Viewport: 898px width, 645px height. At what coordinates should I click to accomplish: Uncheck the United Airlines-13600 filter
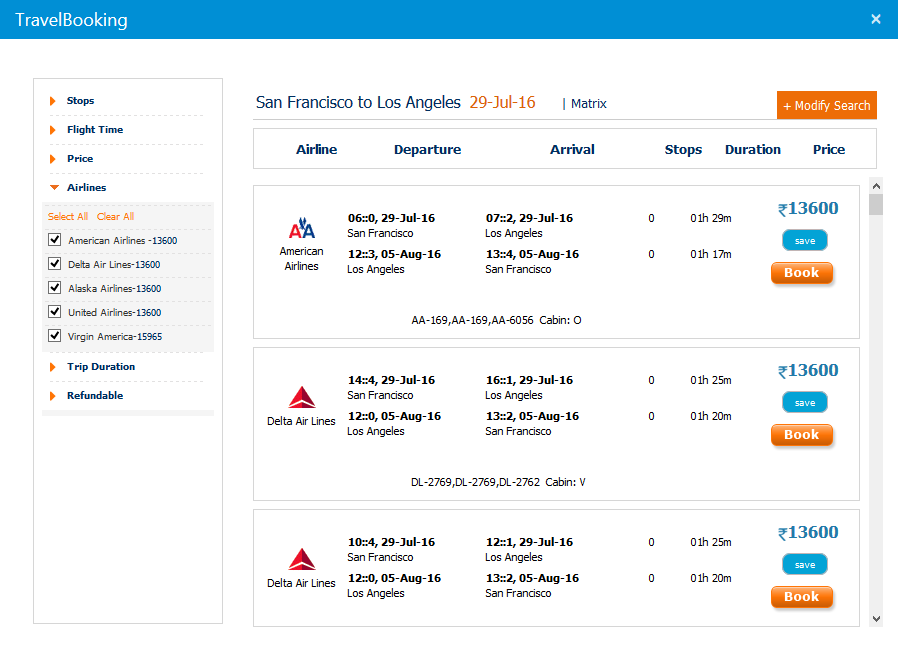(54, 312)
